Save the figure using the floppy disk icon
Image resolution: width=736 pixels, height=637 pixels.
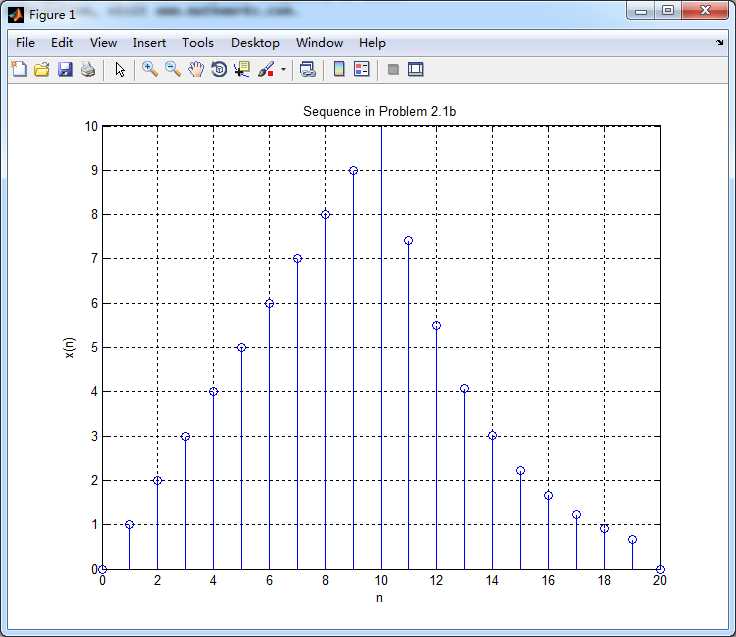point(65,69)
